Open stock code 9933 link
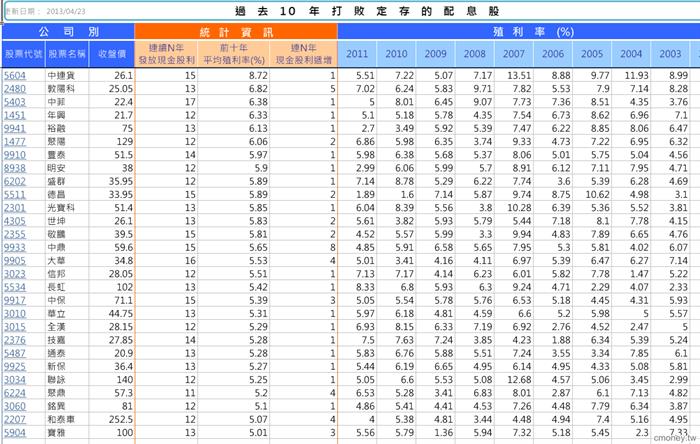 [15, 248]
